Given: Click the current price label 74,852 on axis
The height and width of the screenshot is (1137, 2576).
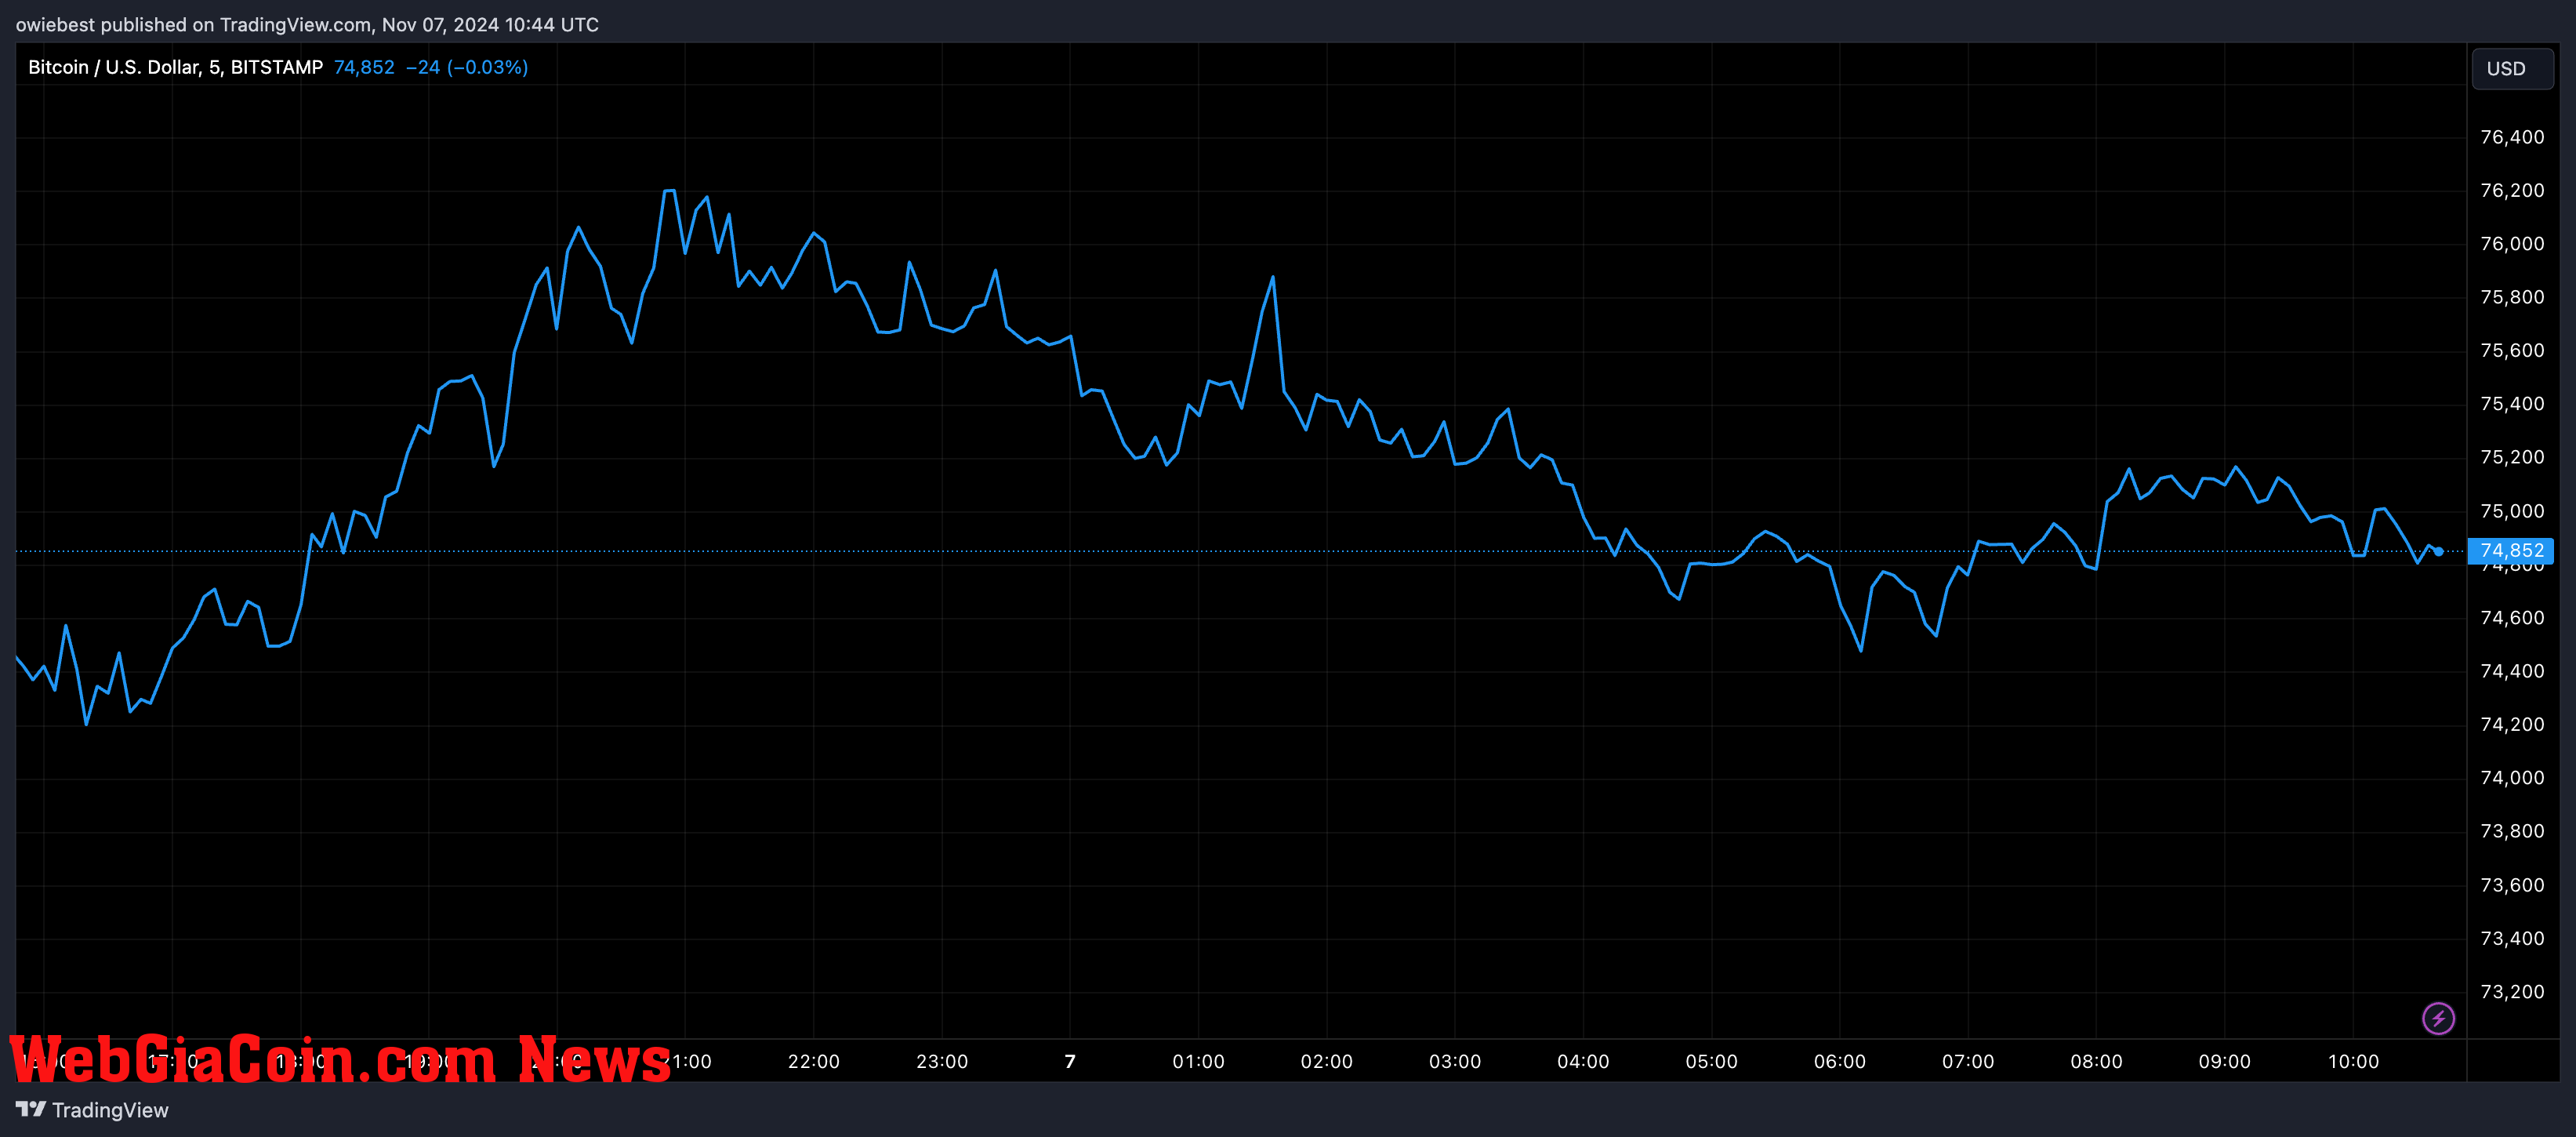Looking at the screenshot, I should point(2511,550).
